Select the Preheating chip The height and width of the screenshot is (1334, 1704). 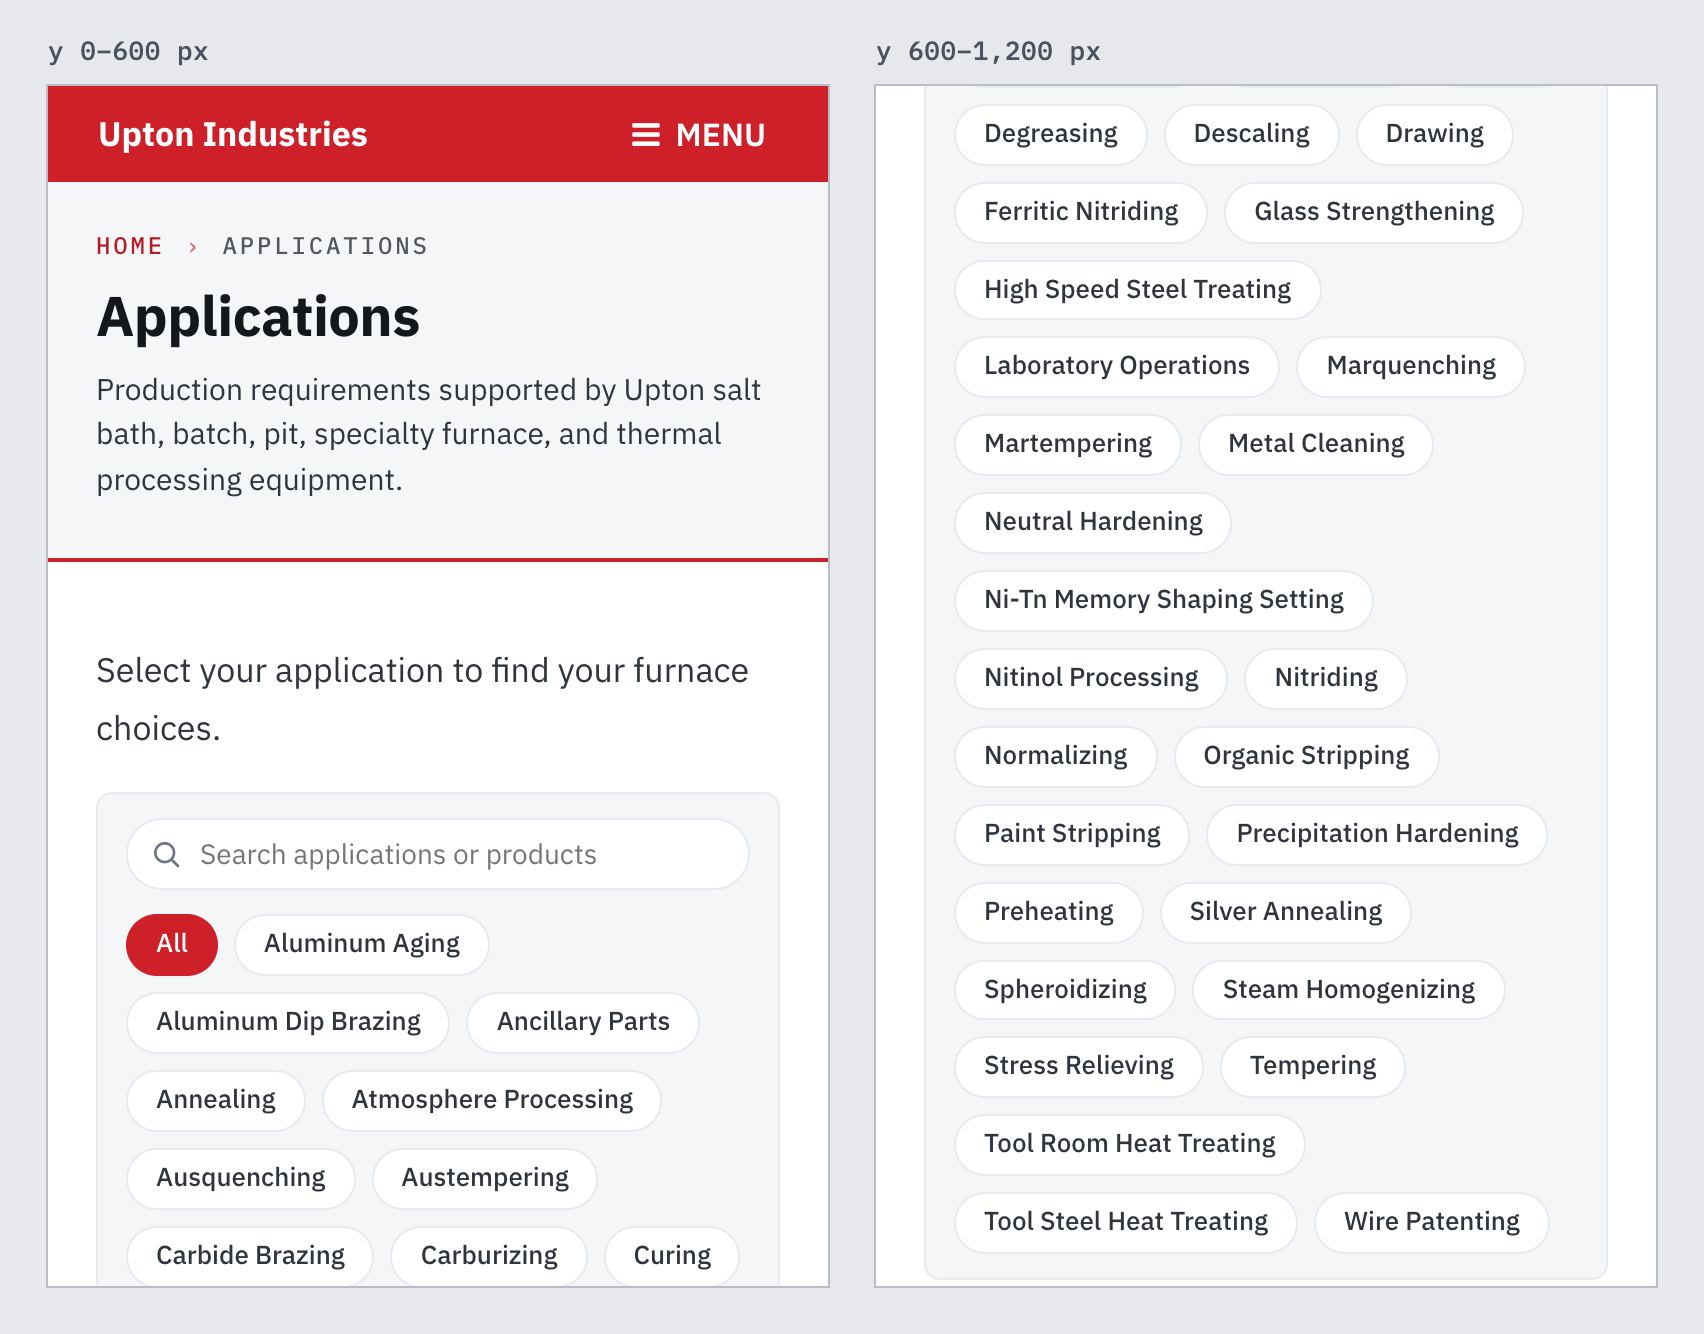[x=1049, y=912]
